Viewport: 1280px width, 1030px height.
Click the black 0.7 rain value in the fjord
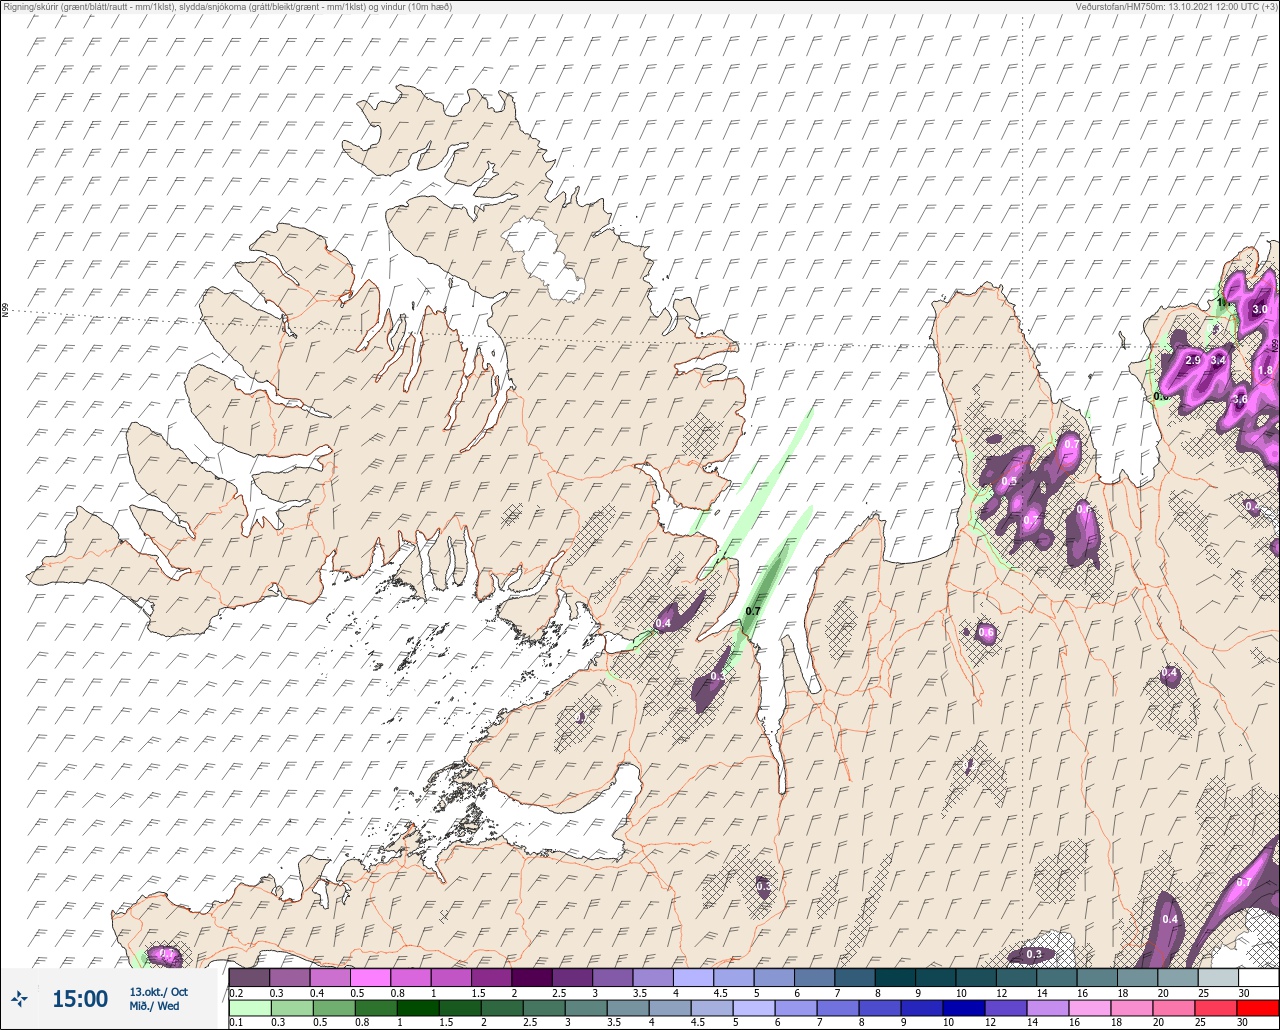[754, 611]
